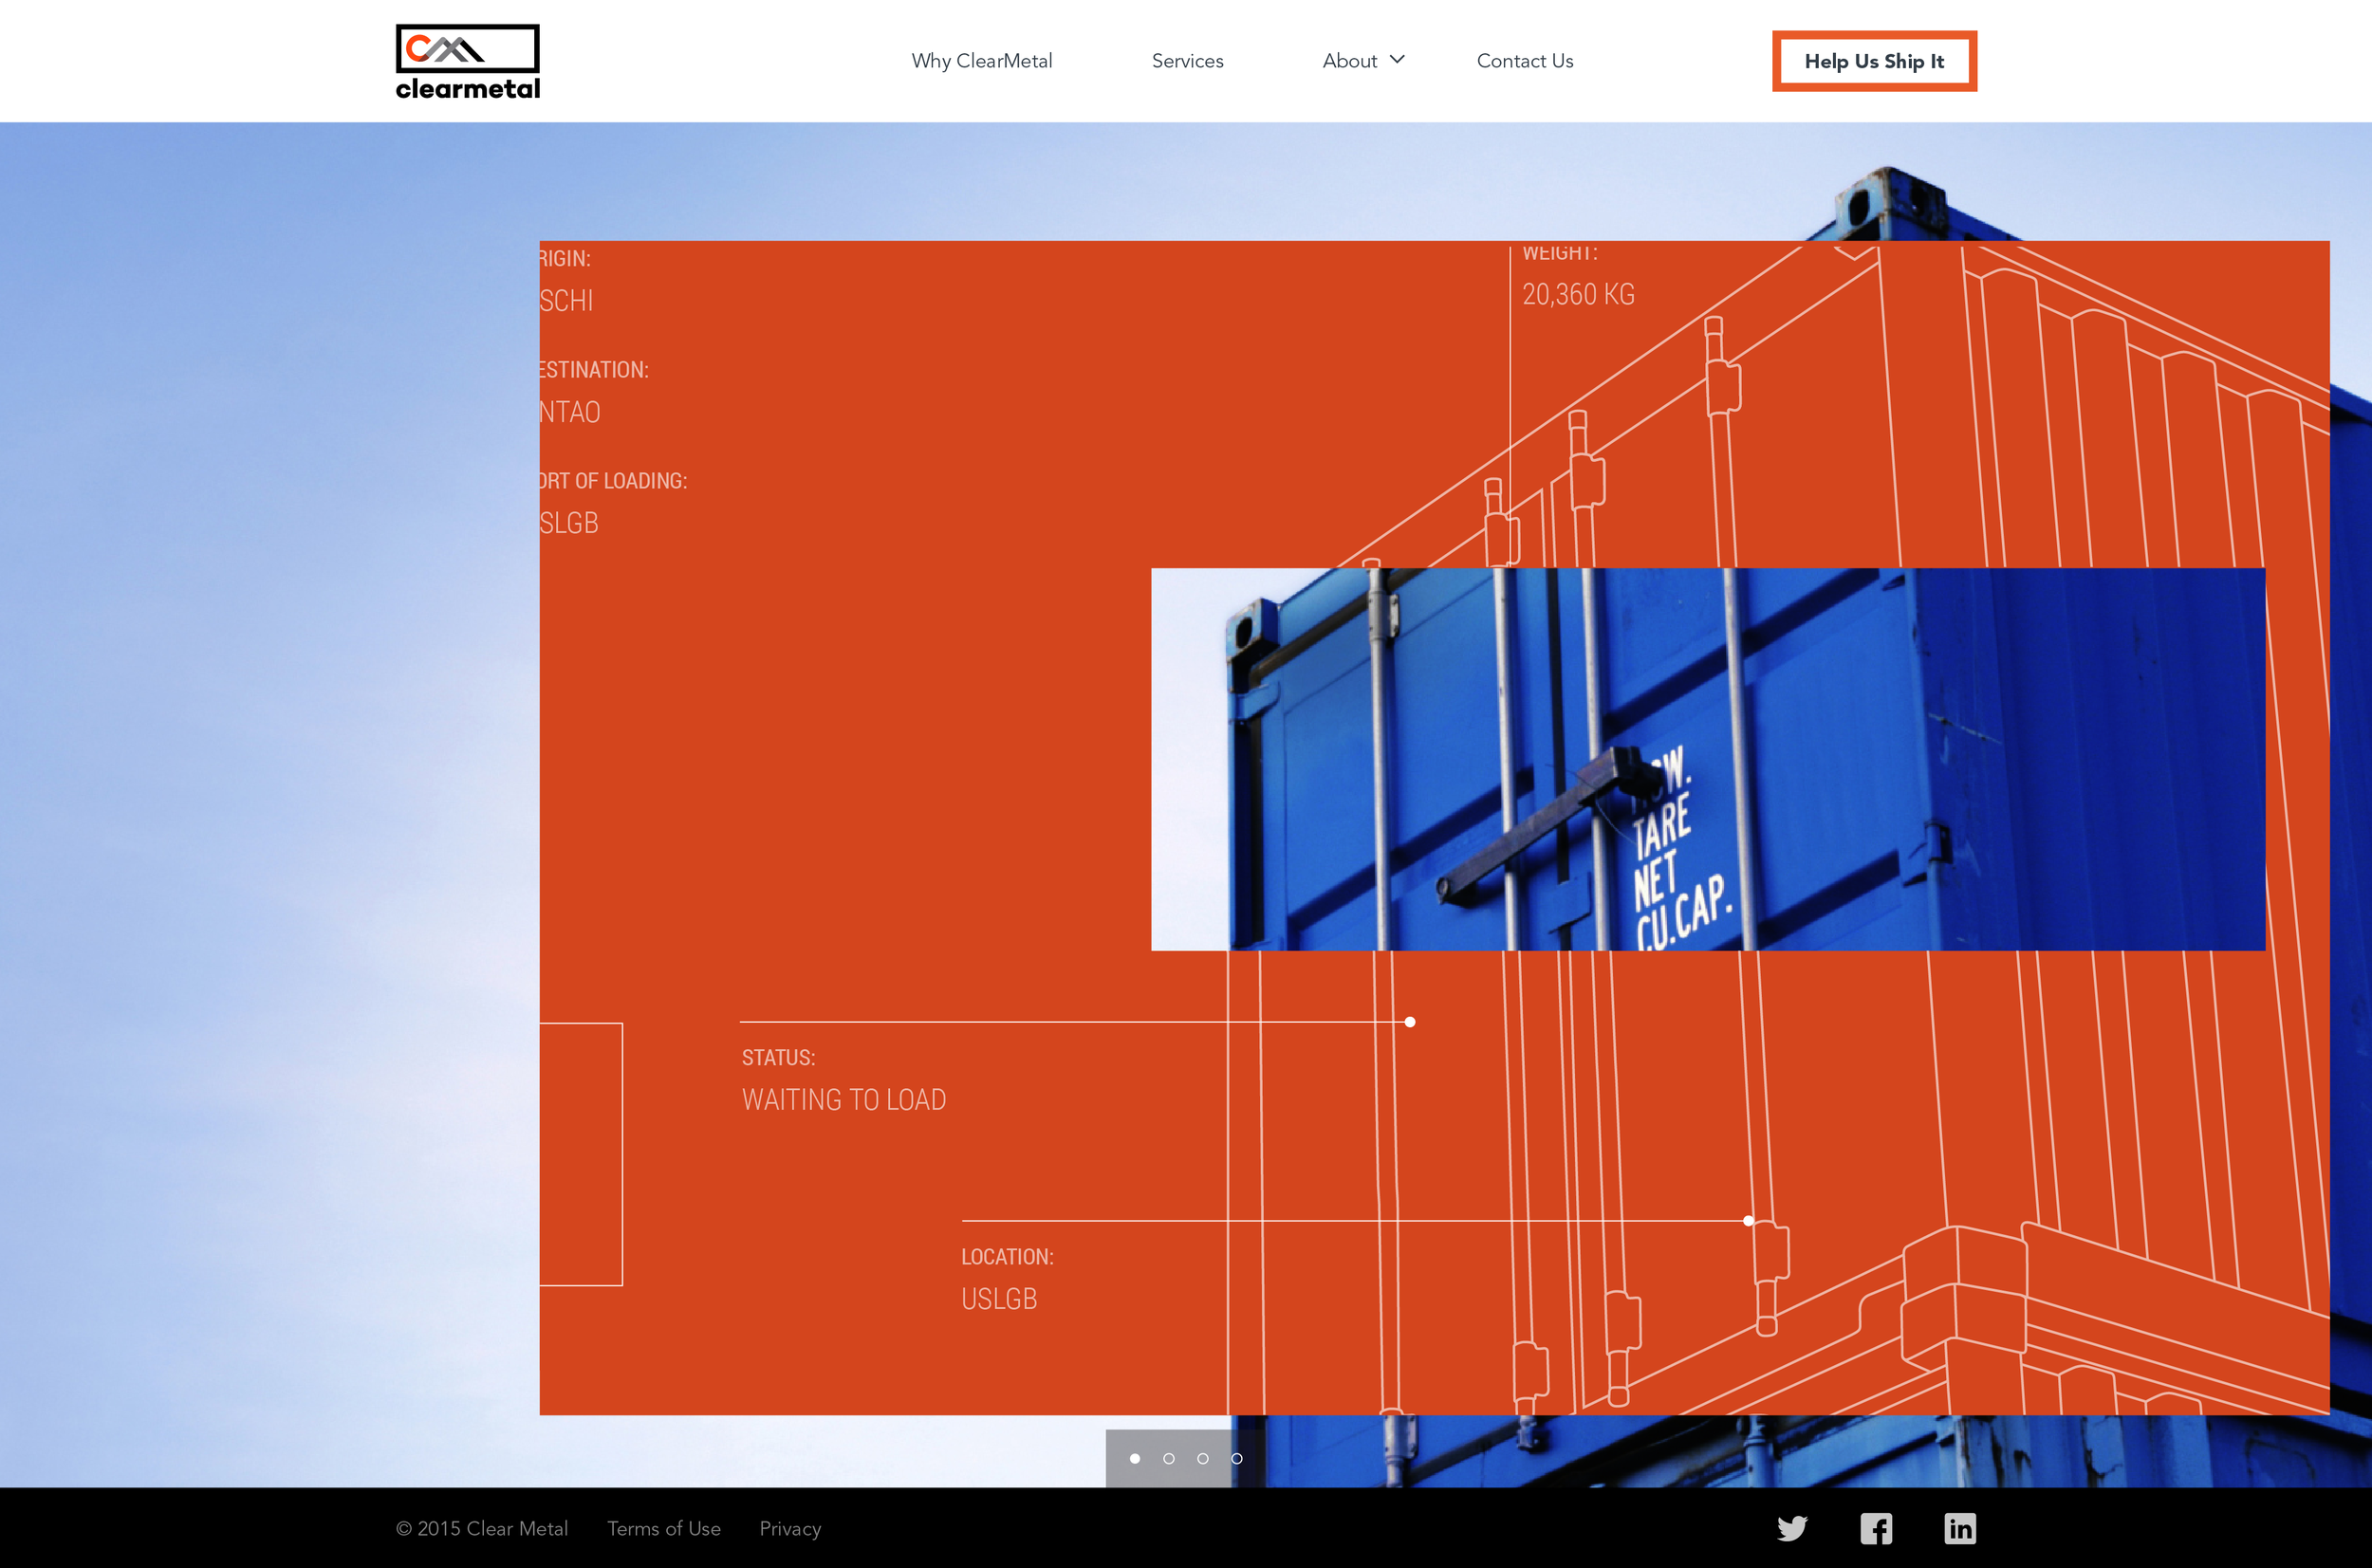Open the Terms of Use link
2372x1568 pixels.
[664, 1528]
